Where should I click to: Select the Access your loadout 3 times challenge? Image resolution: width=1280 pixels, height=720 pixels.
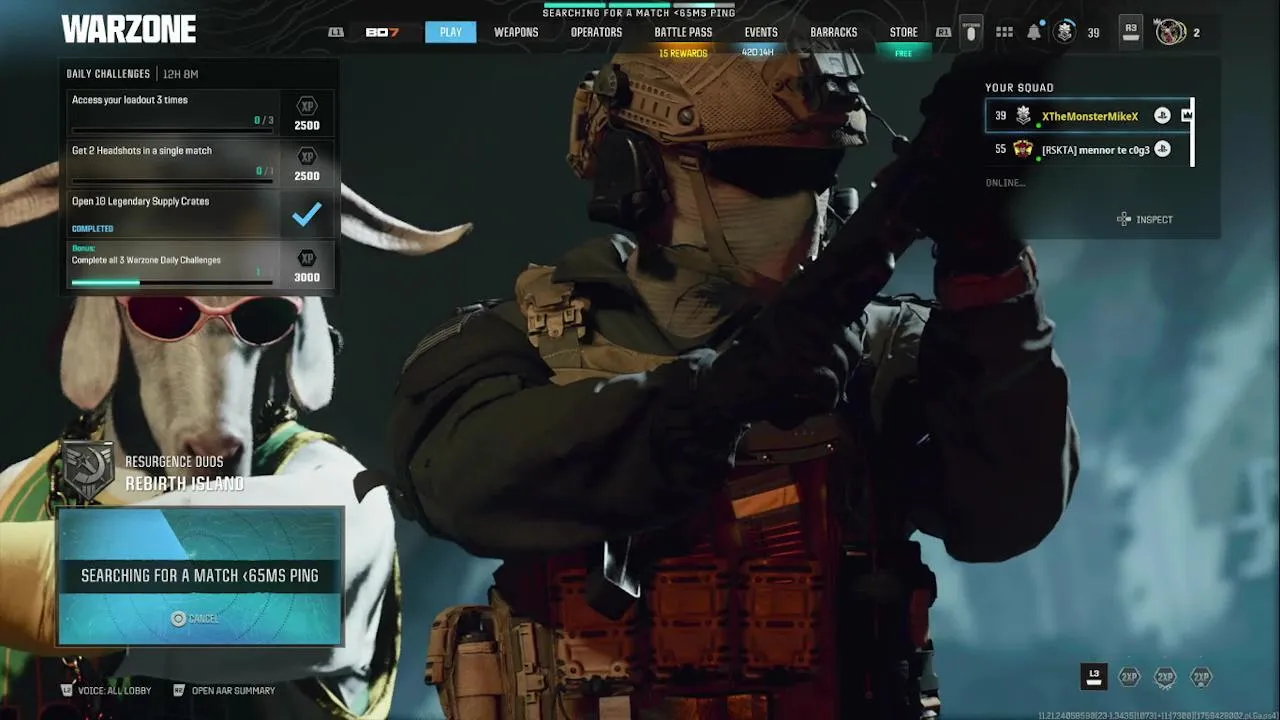200,112
